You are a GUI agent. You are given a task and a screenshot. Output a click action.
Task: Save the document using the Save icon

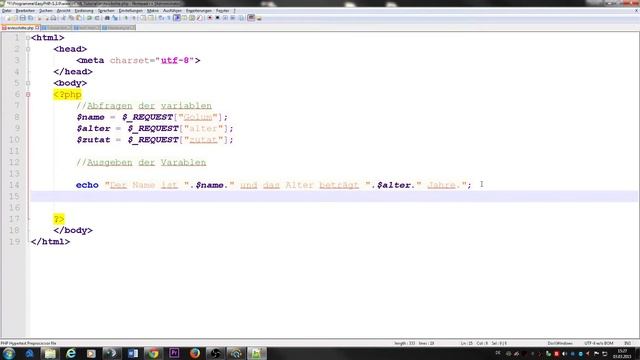(22, 18)
